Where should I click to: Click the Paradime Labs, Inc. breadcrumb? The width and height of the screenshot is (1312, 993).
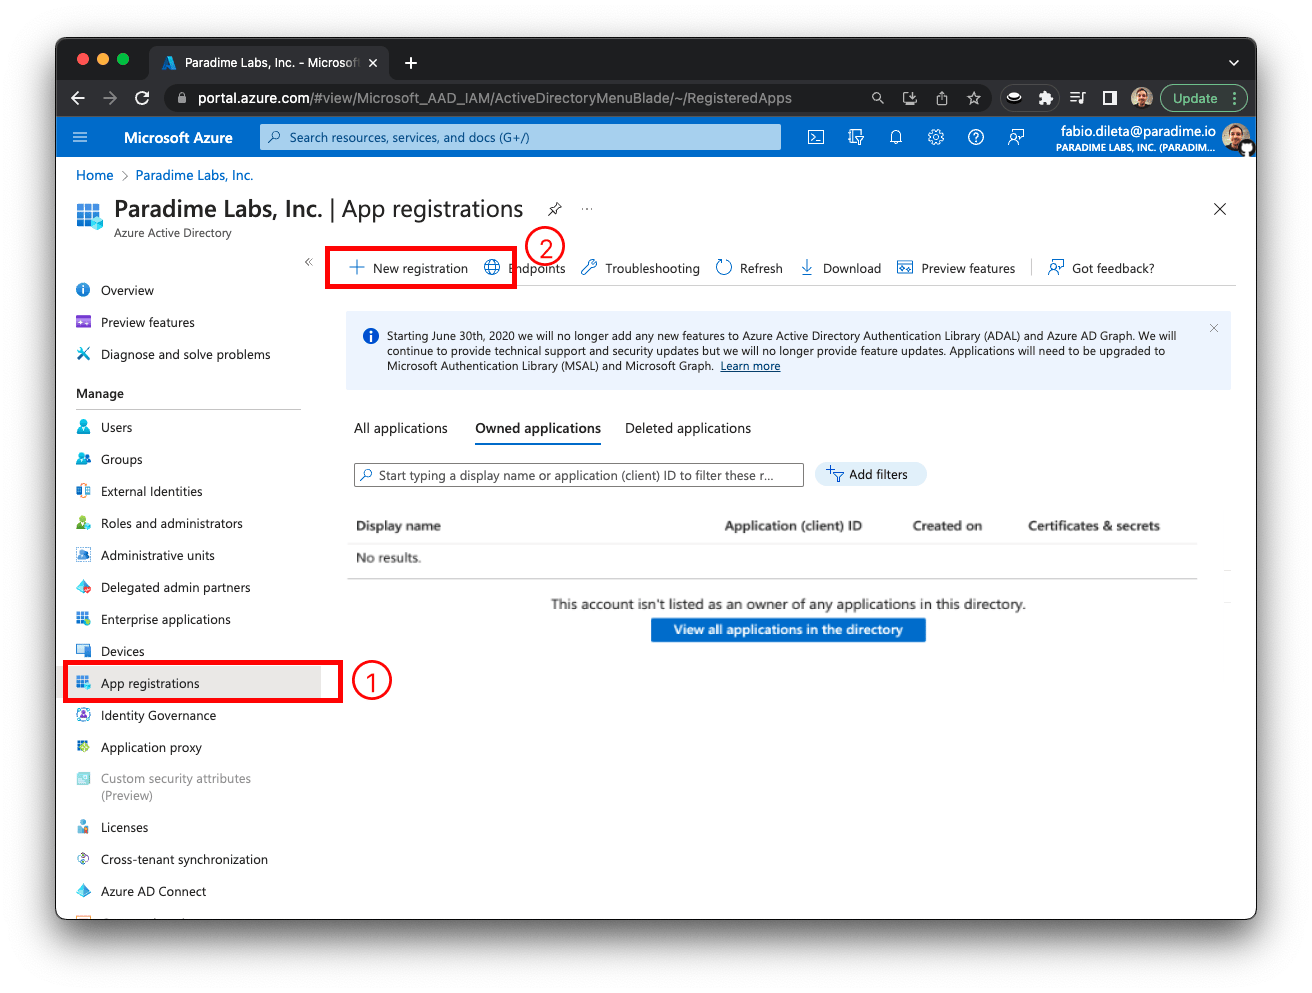pos(194,175)
